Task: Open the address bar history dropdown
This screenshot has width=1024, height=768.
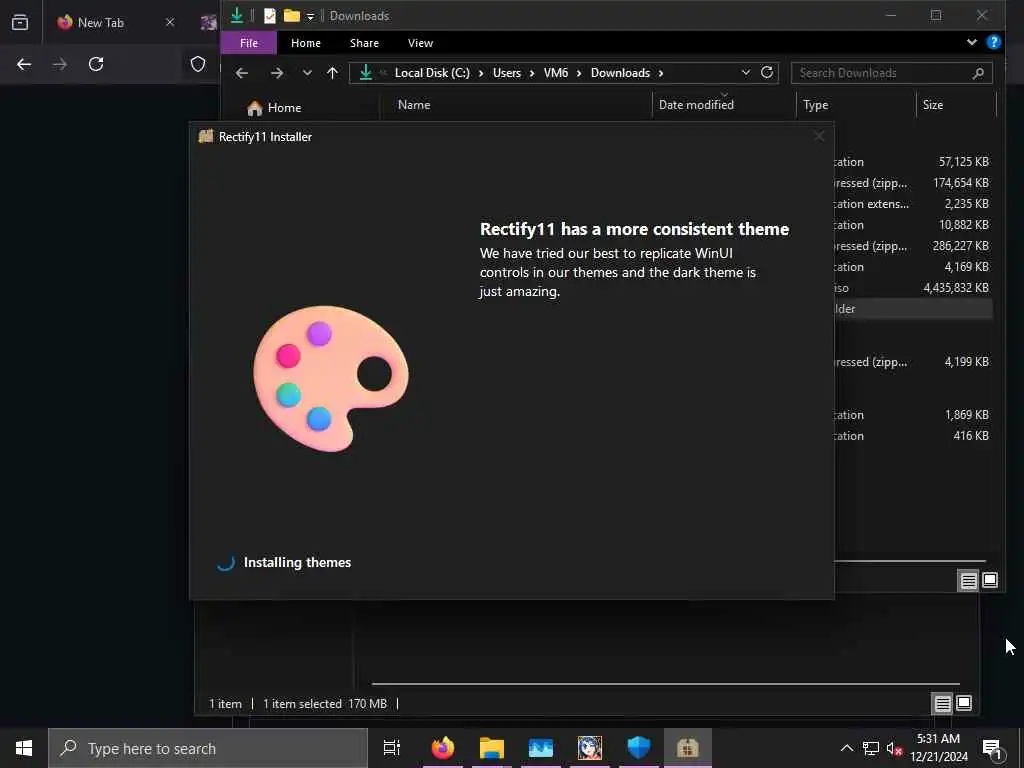Action: click(745, 72)
